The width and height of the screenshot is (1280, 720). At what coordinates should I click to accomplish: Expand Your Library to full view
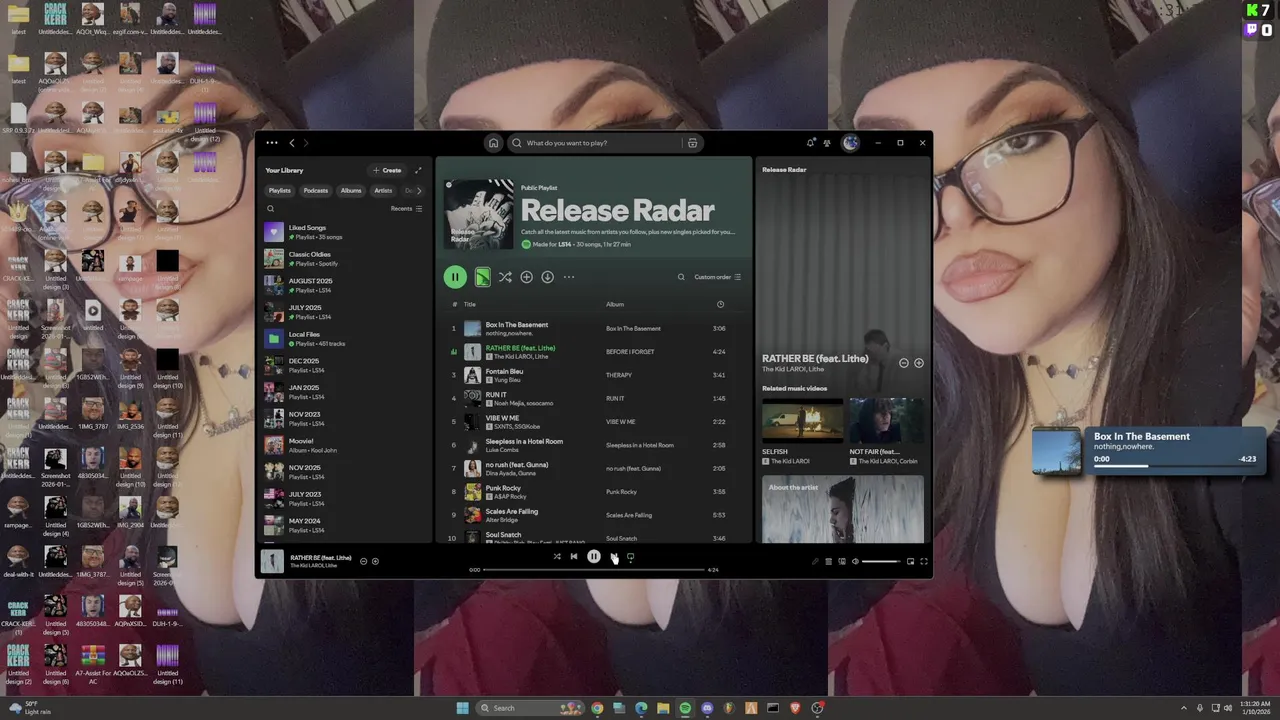[418, 170]
